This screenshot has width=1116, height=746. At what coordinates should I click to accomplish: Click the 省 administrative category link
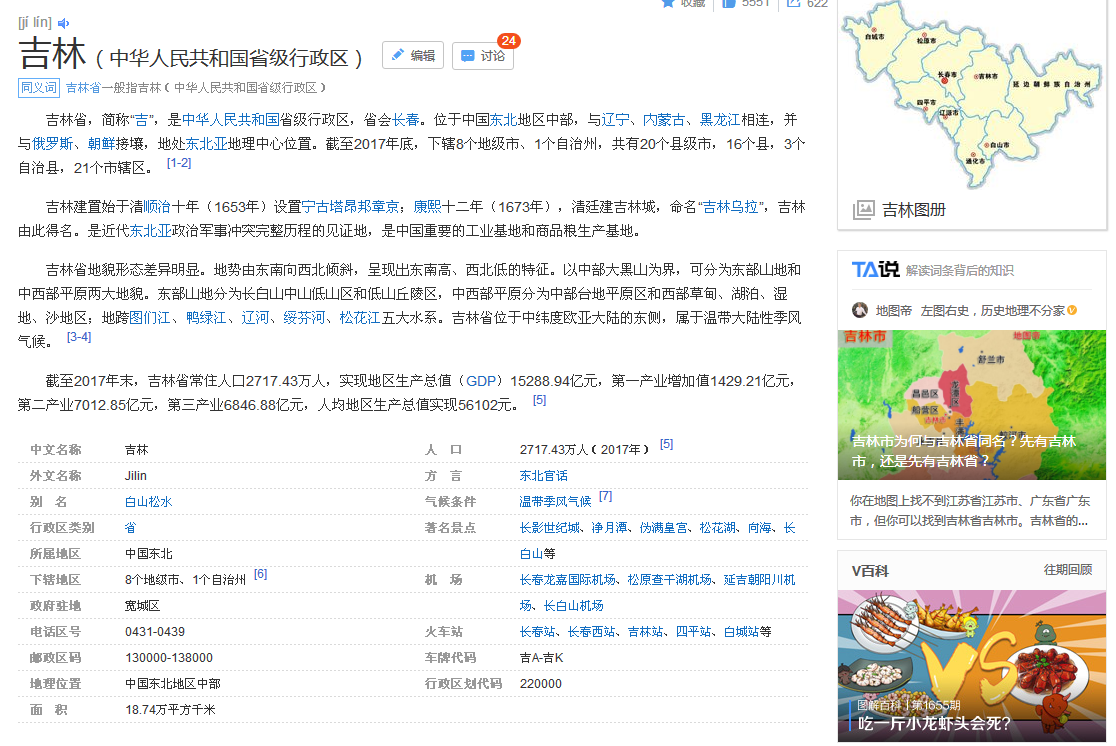pos(130,527)
